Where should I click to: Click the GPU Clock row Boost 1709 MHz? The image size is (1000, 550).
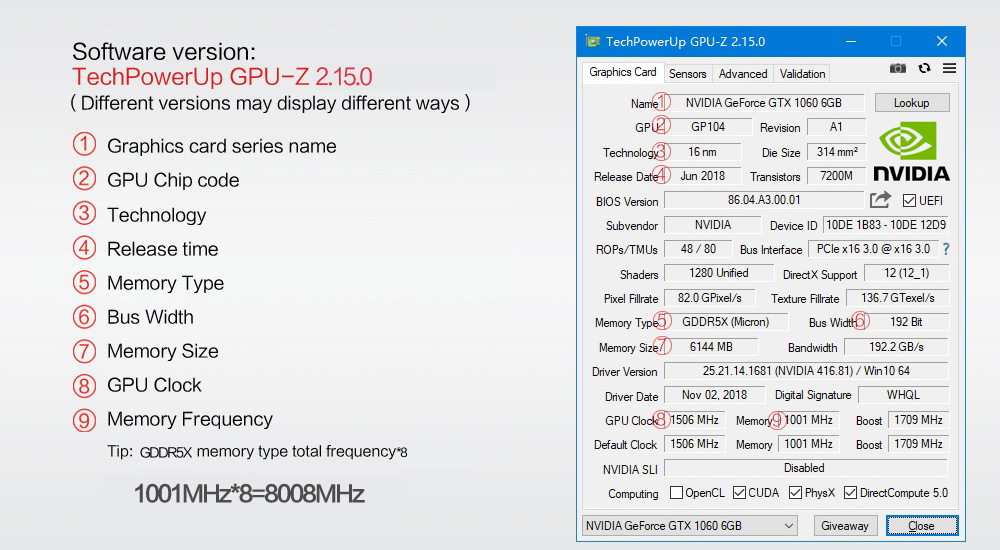coord(918,420)
